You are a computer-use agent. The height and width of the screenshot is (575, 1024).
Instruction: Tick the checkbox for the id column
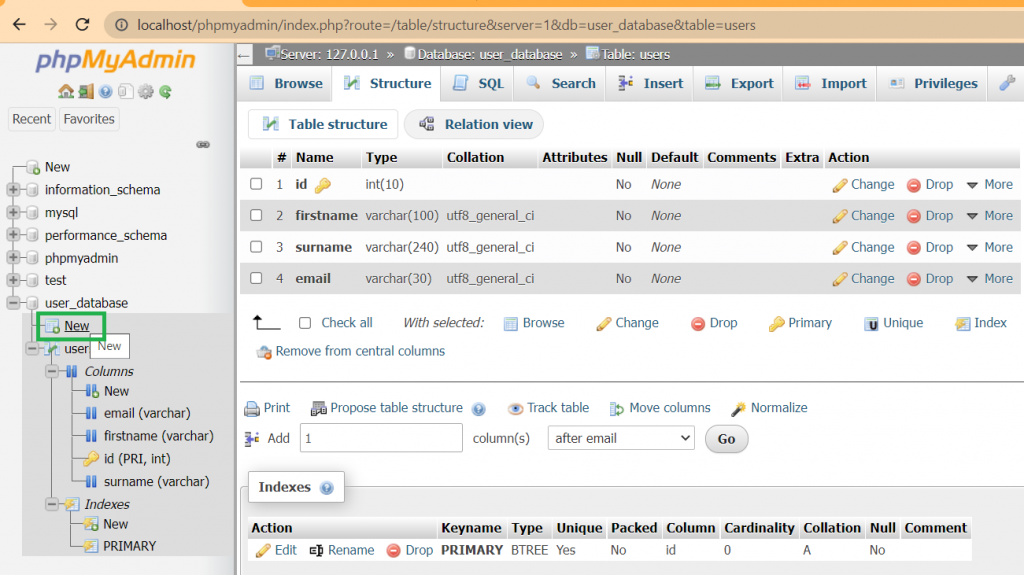pyautogui.click(x=256, y=184)
